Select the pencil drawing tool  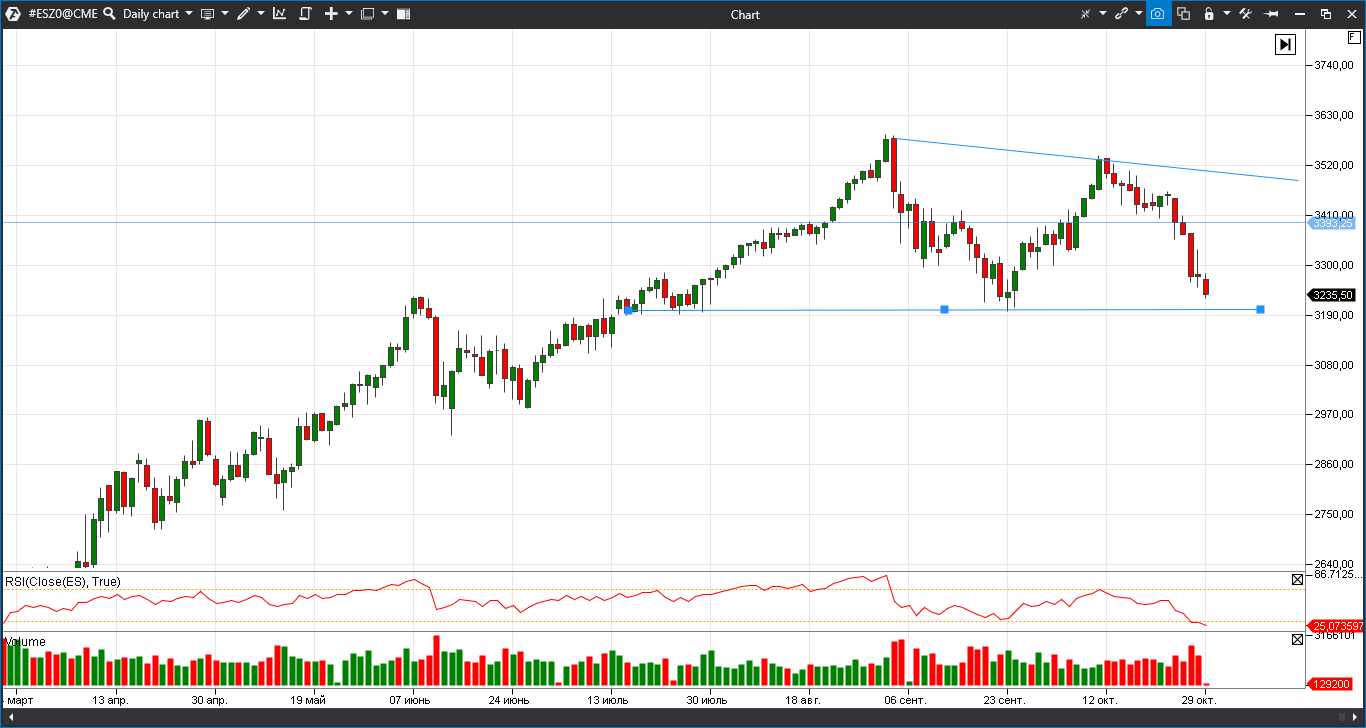coord(243,13)
